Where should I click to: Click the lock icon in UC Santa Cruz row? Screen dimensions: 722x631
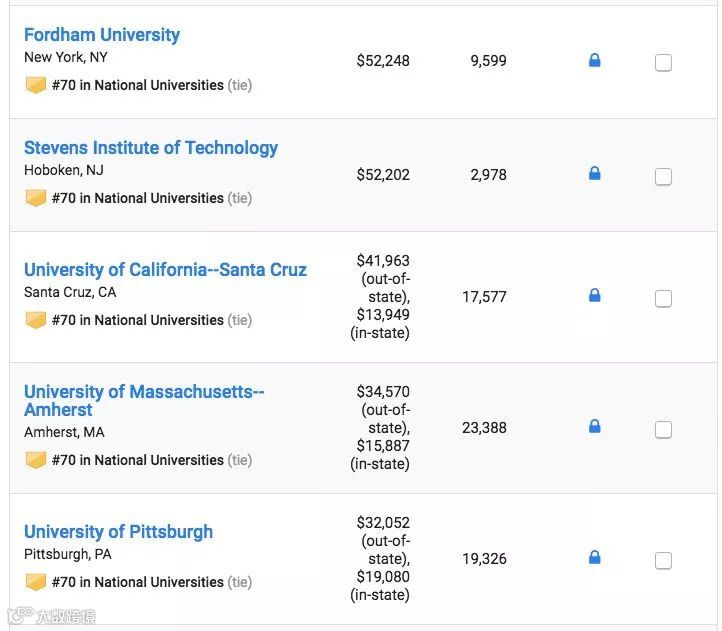pos(595,296)
